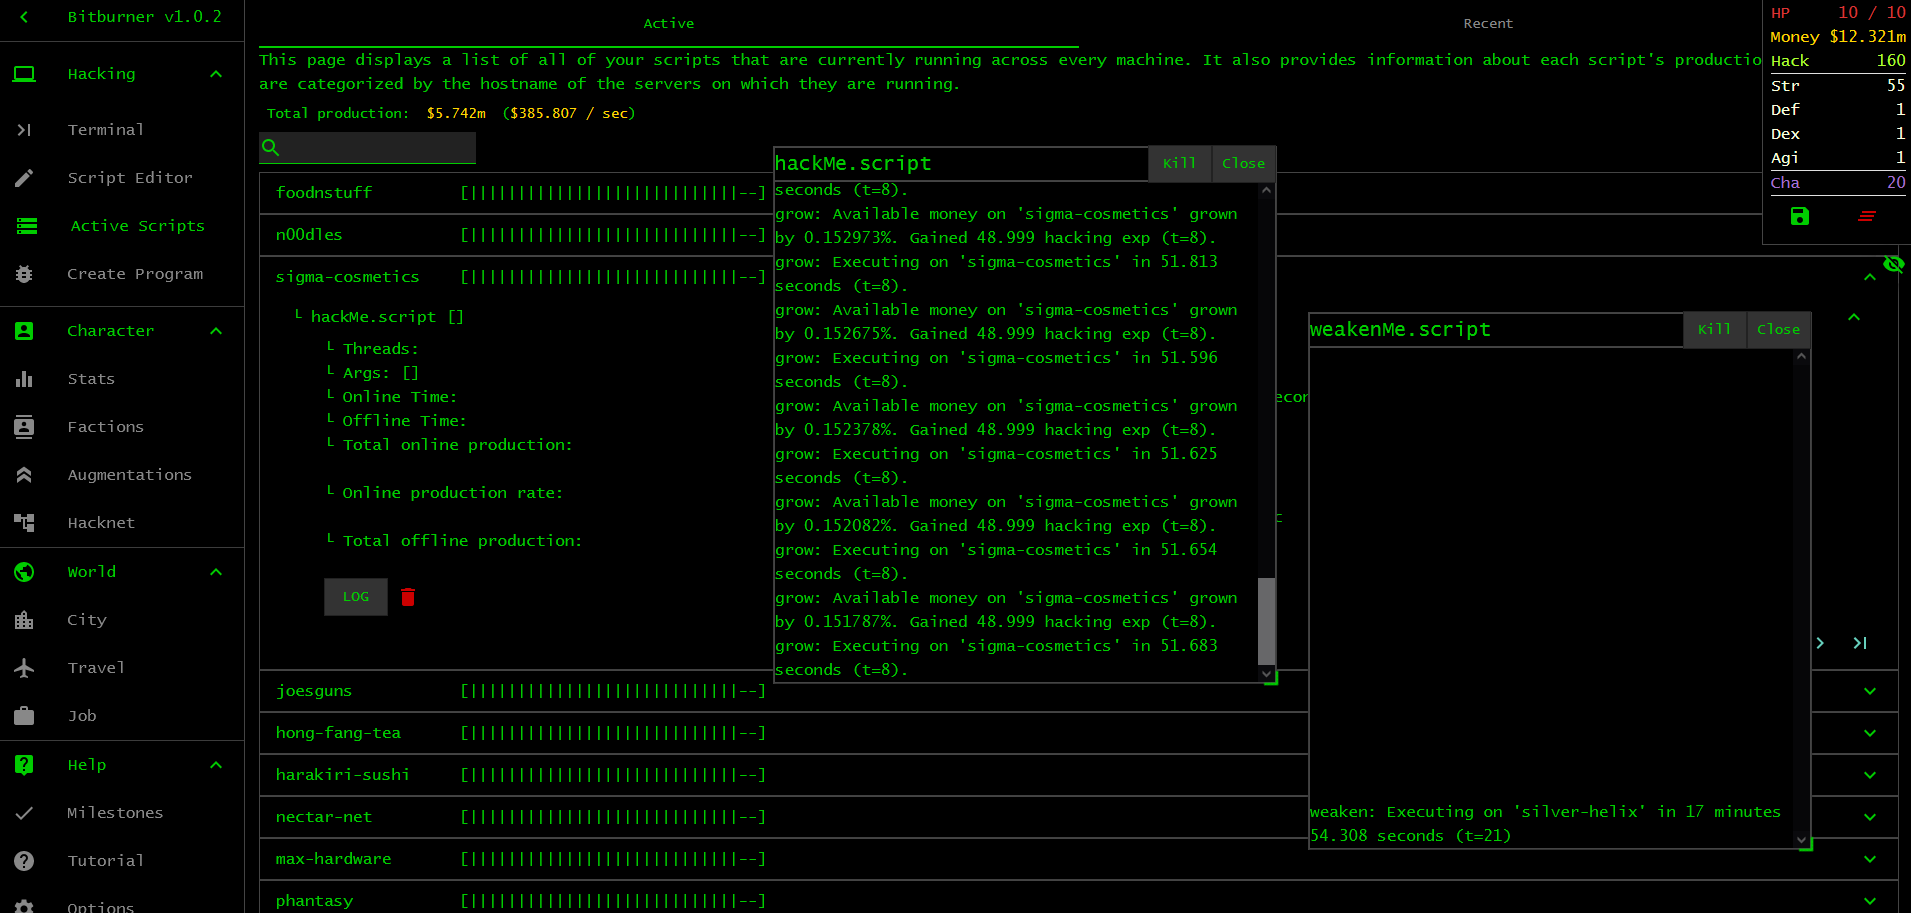The width and height of the screenshot is (1911, 913).
Task: Switch to the Recent tab
Action: pyautogui.click(x=1488, y=23)
